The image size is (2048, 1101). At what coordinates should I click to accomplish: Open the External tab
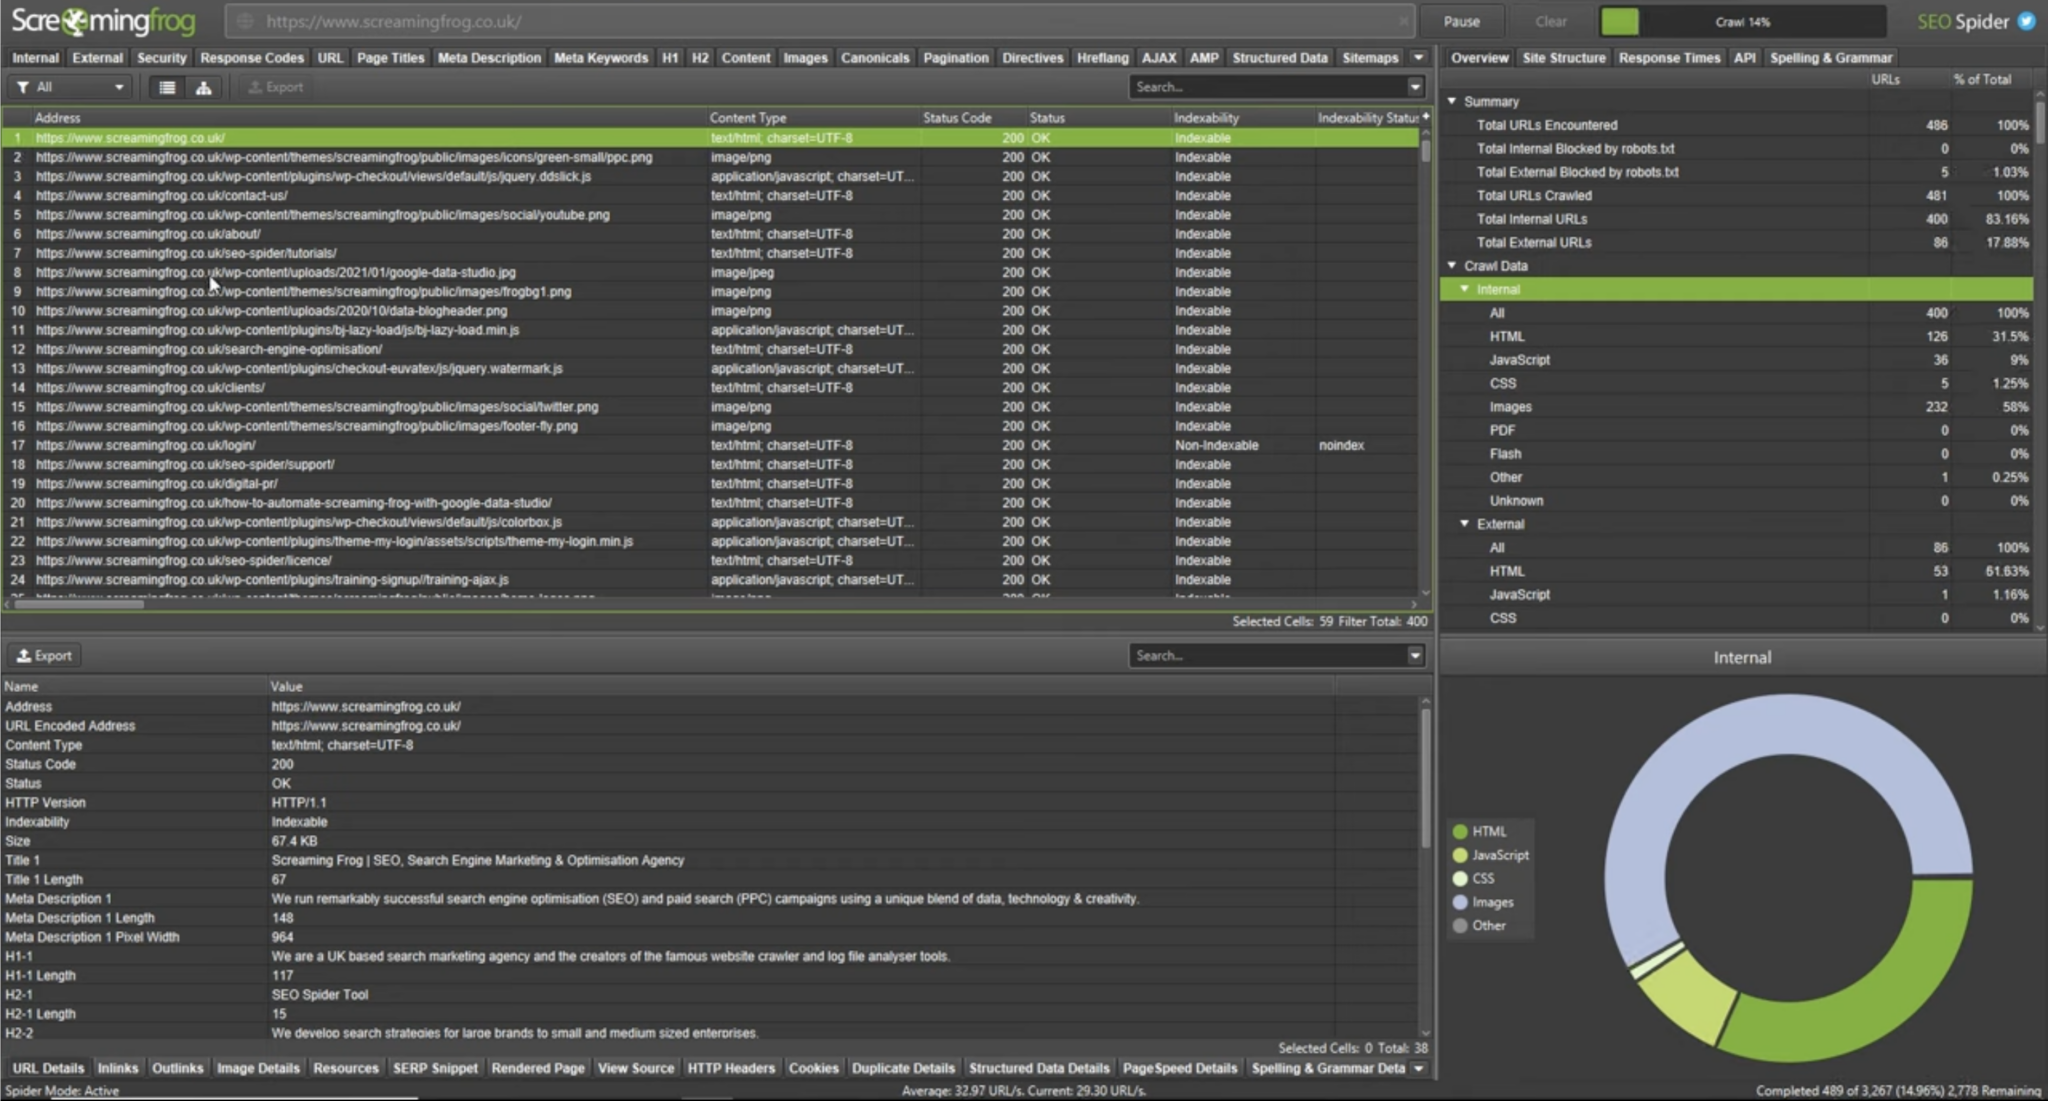[98, 58]
